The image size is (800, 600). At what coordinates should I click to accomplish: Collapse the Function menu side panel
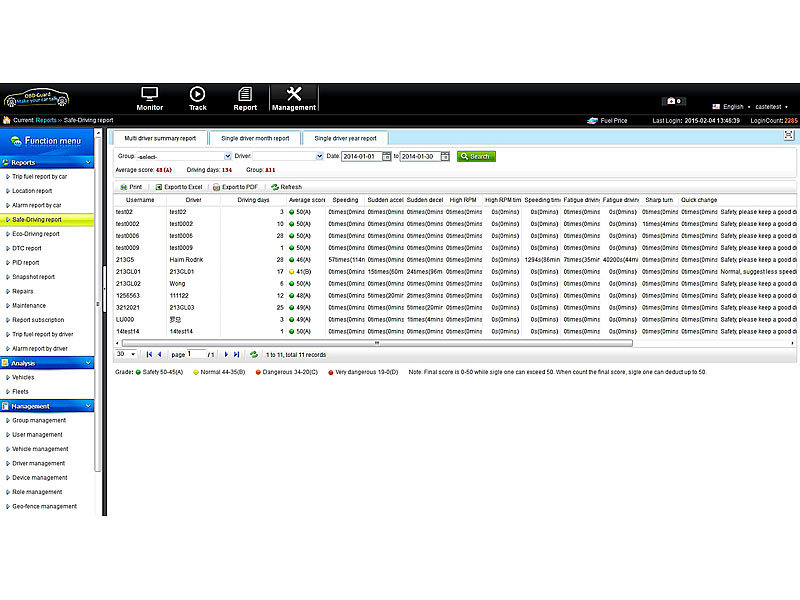coord(104,289)
